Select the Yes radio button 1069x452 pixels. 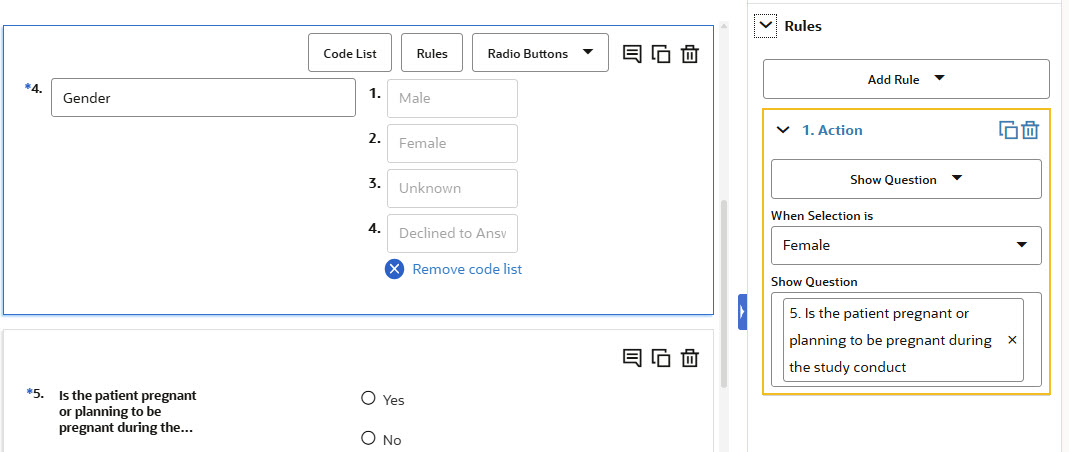coord(368,398)
